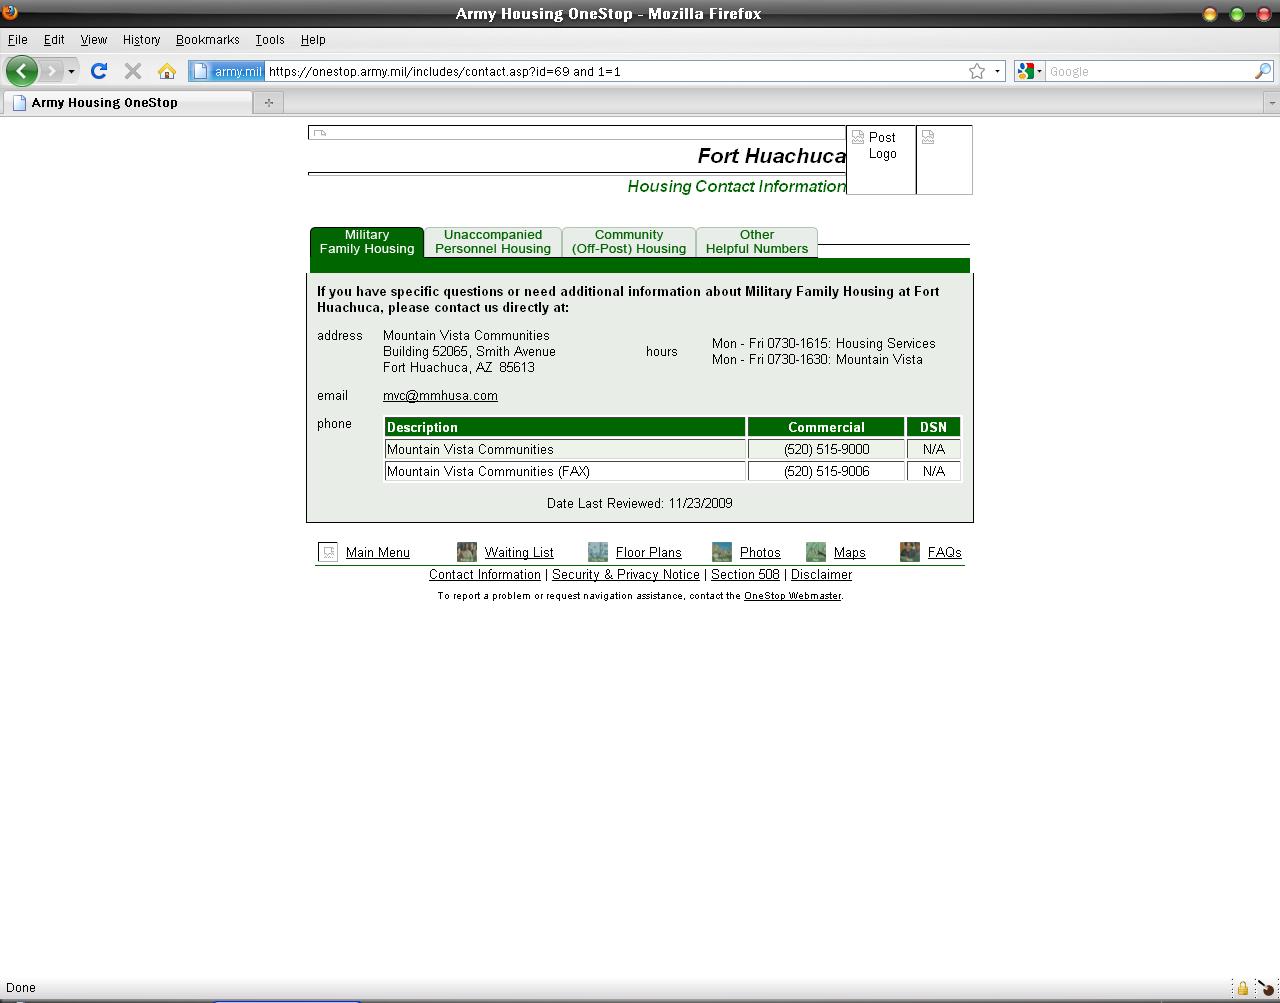Viewport: 1280px width, 1003px height.
Task: Open the Edit menu
Action: point(54,40)
